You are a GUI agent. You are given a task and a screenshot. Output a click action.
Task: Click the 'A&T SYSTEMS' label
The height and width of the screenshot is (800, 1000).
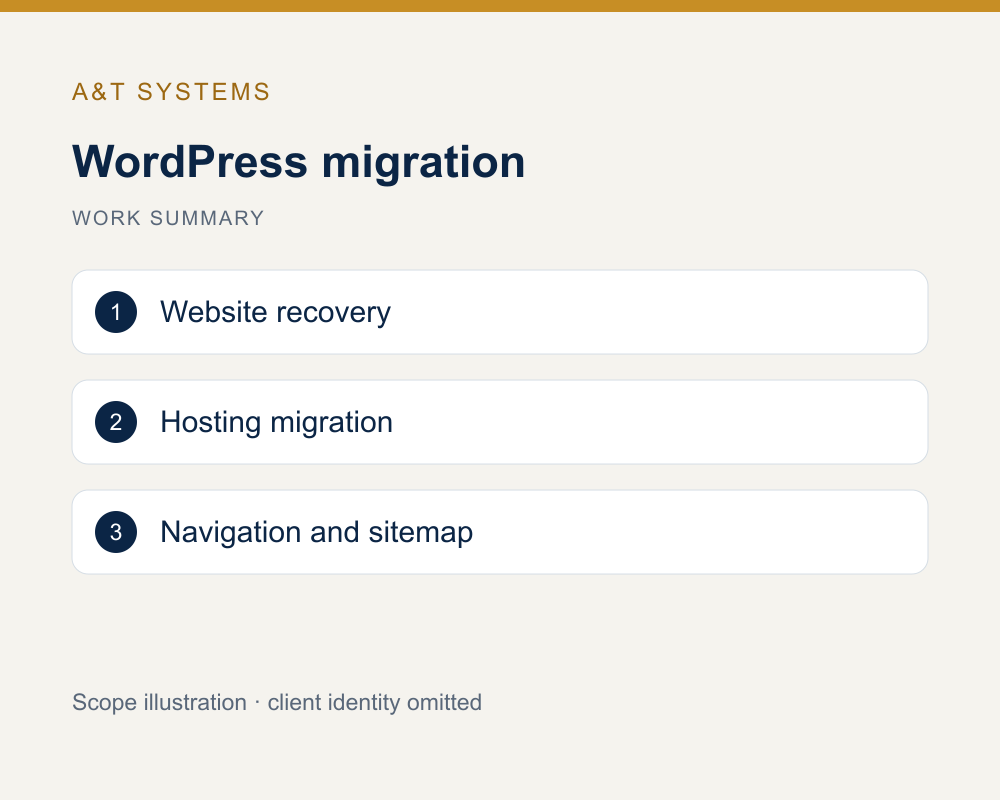[x=171, y=92]
